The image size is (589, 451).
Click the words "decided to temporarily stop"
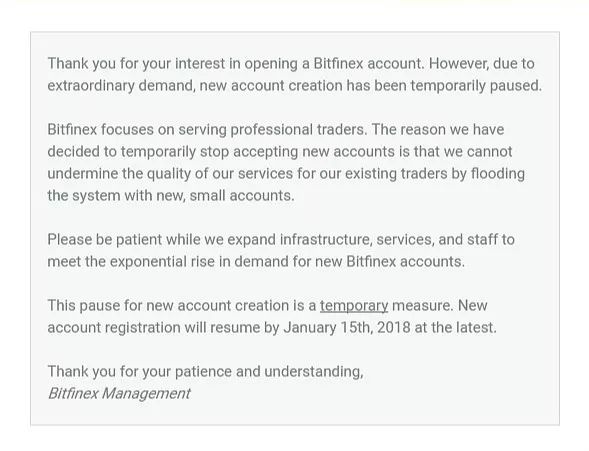[138, 152]
